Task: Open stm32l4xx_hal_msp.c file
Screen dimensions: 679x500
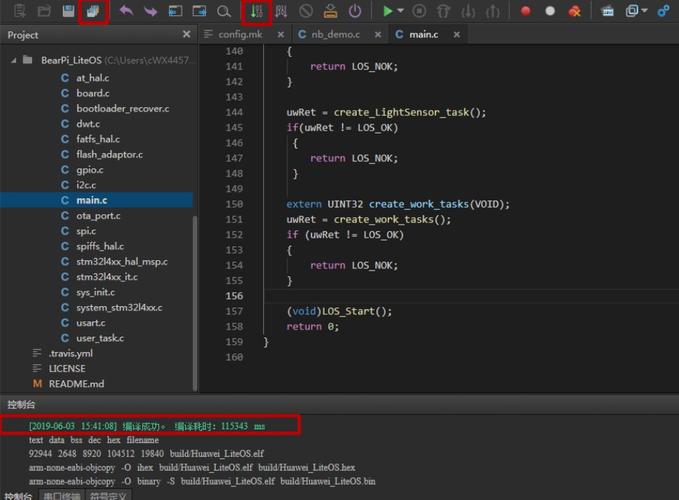Action: (x=122, y=261)
